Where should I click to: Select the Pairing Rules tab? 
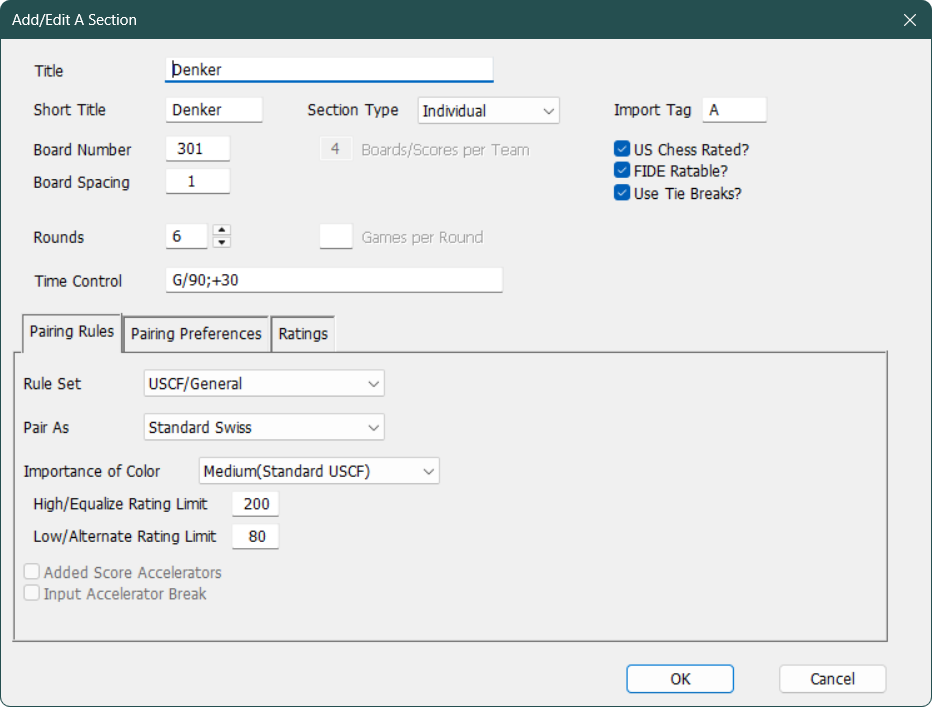point(71,332)
